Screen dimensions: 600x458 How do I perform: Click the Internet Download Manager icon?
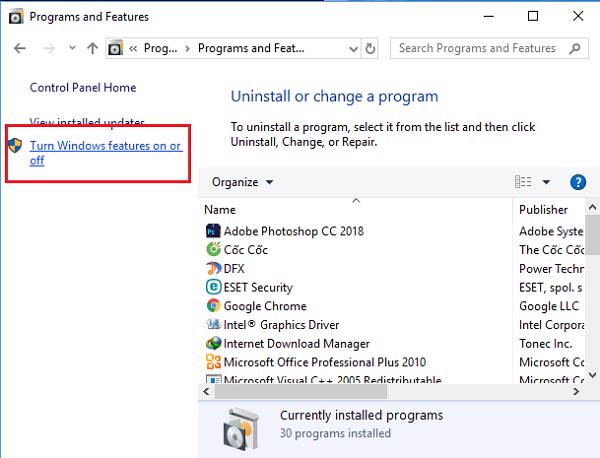(213, 343)
